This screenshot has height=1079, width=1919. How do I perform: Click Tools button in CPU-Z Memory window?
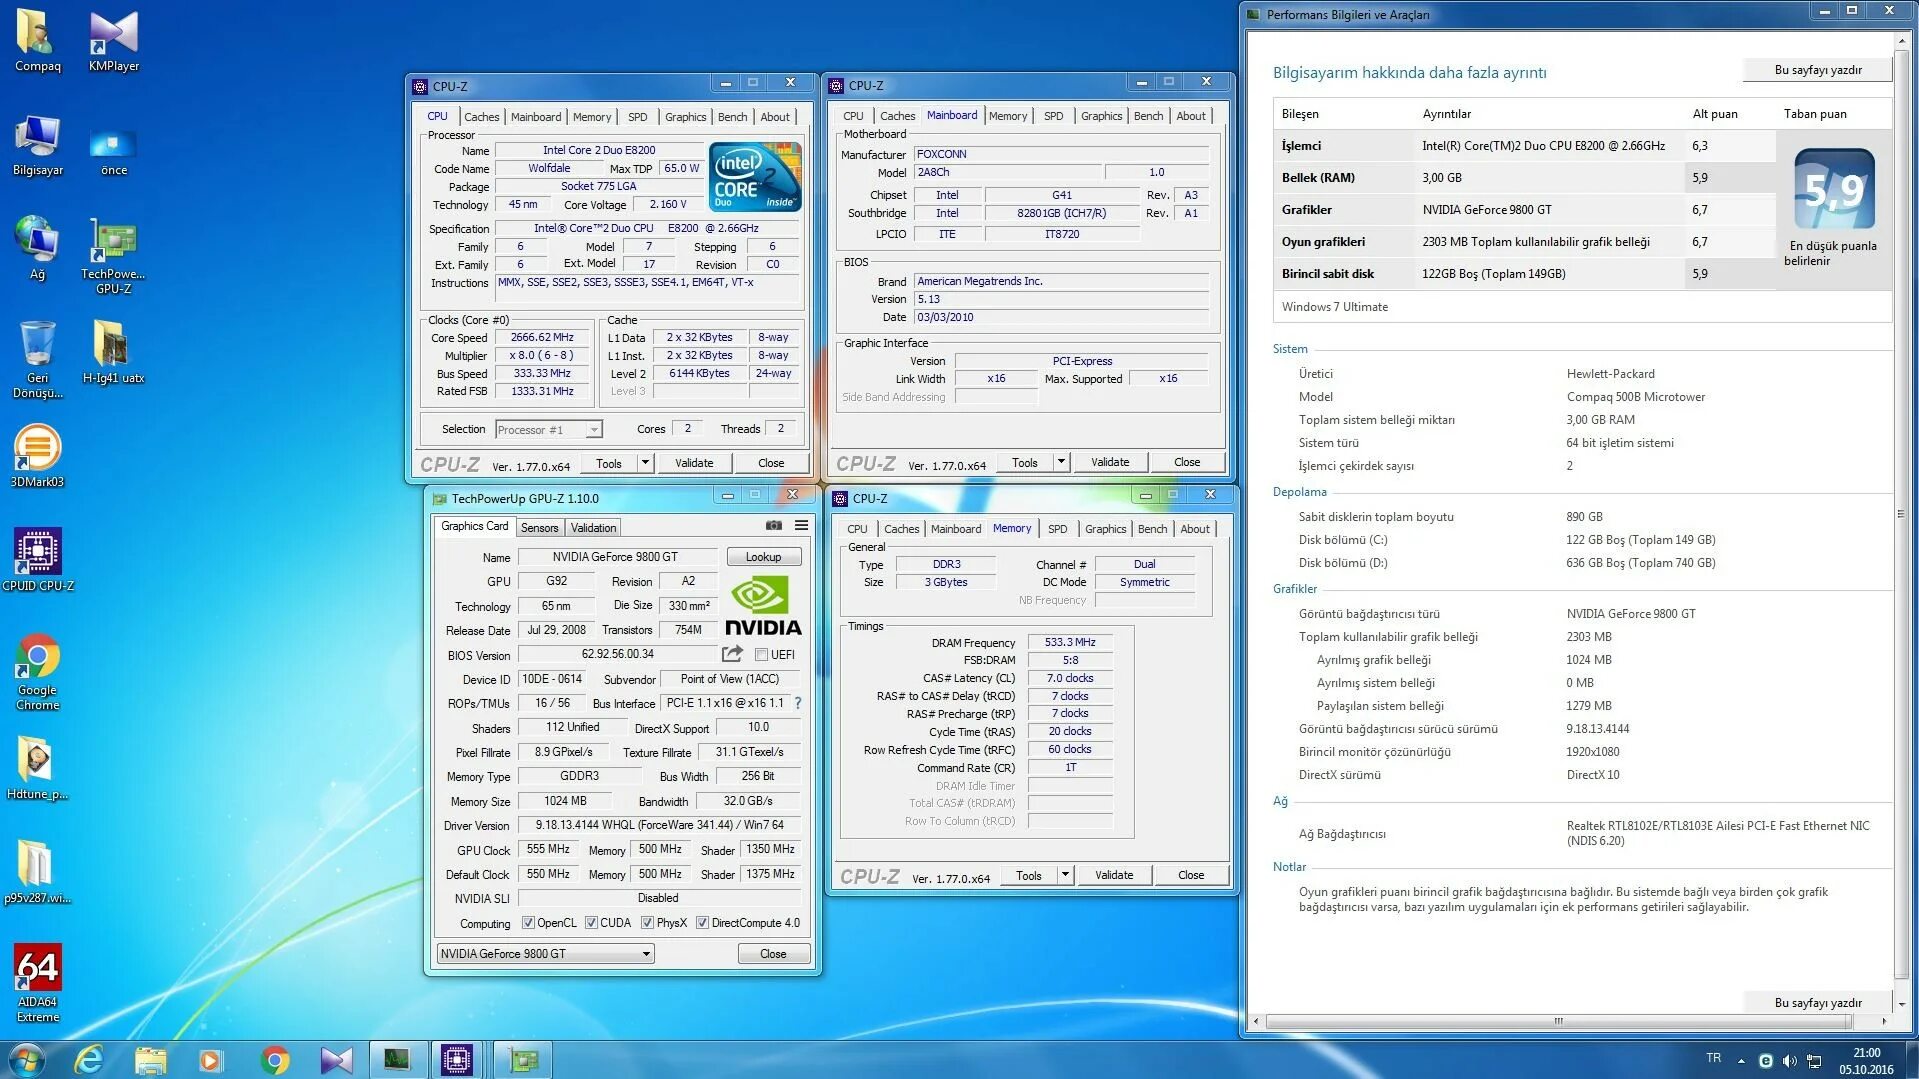coord(1029,875)
